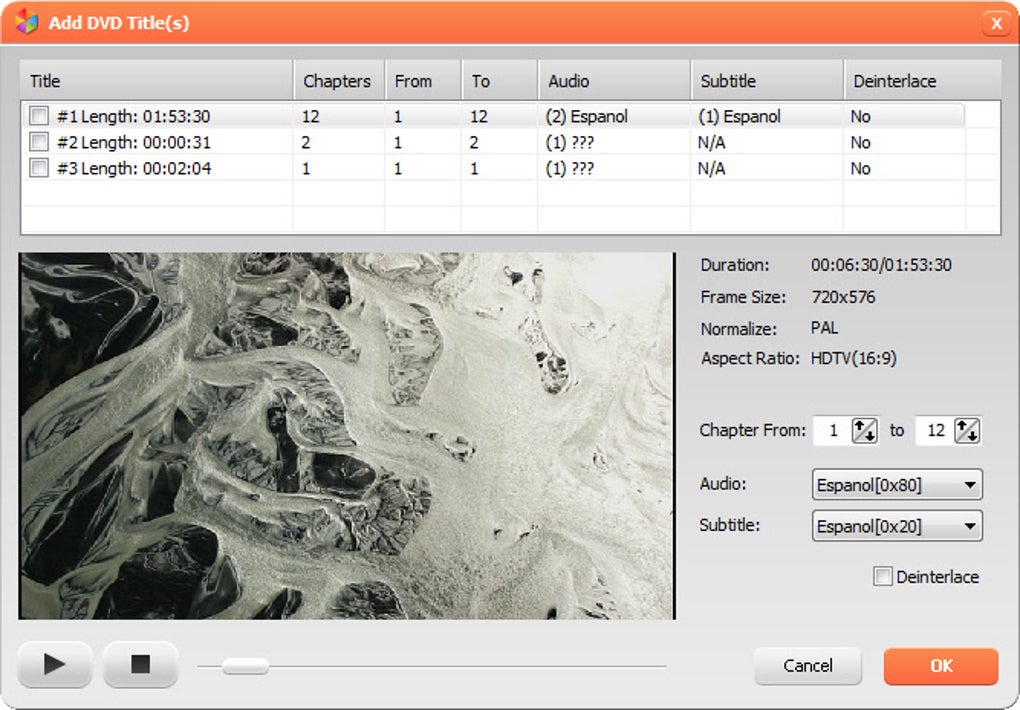The height and width of the screenshot is (710, 1020).
Task: Click the Subtitle column header
Action: (768, 81)
